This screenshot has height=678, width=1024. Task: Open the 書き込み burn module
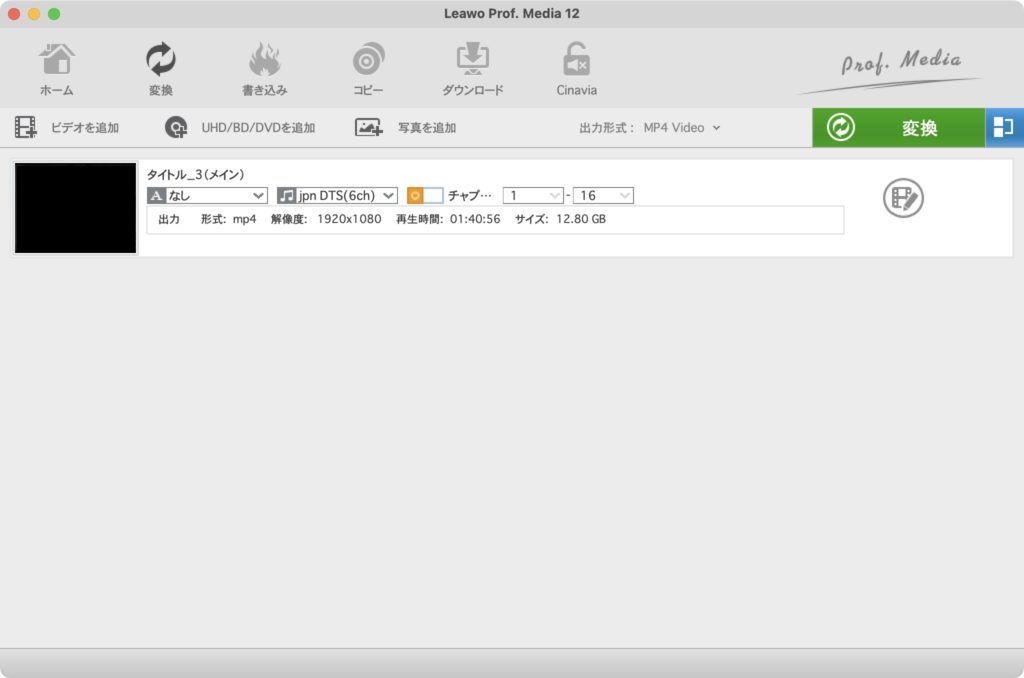(264, 69)
